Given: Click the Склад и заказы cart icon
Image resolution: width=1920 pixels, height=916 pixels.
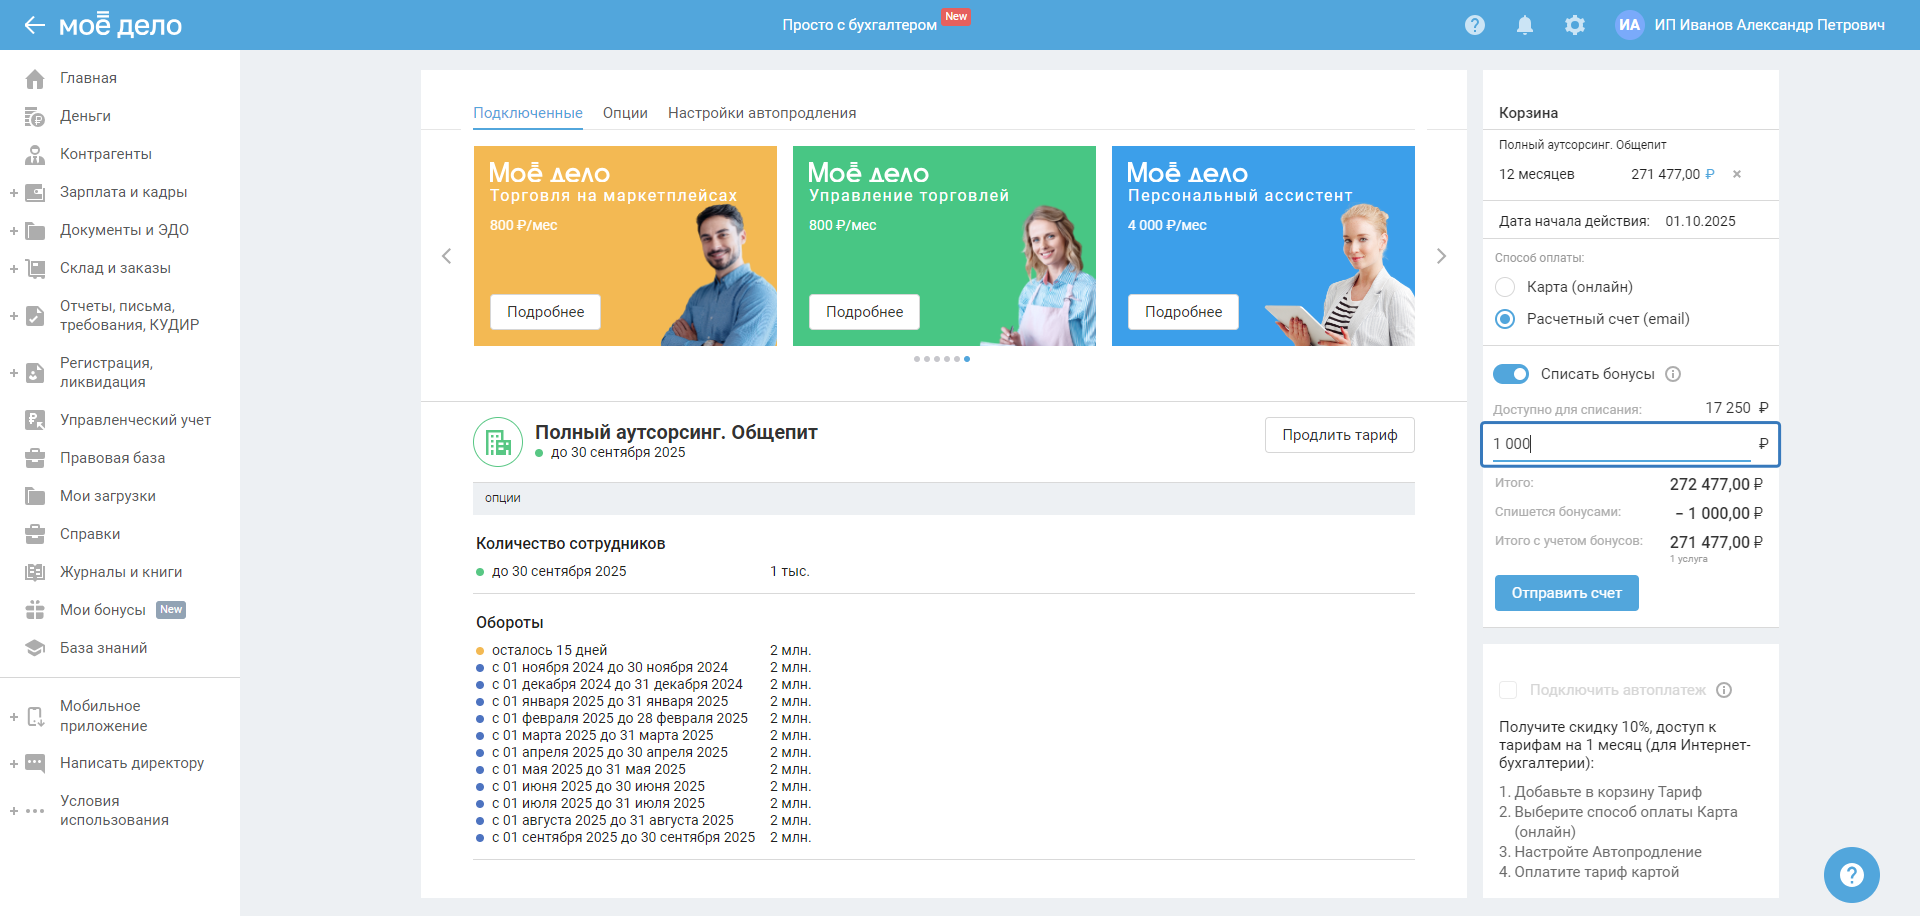Looking at the screenshot, I should click(35, 268).
